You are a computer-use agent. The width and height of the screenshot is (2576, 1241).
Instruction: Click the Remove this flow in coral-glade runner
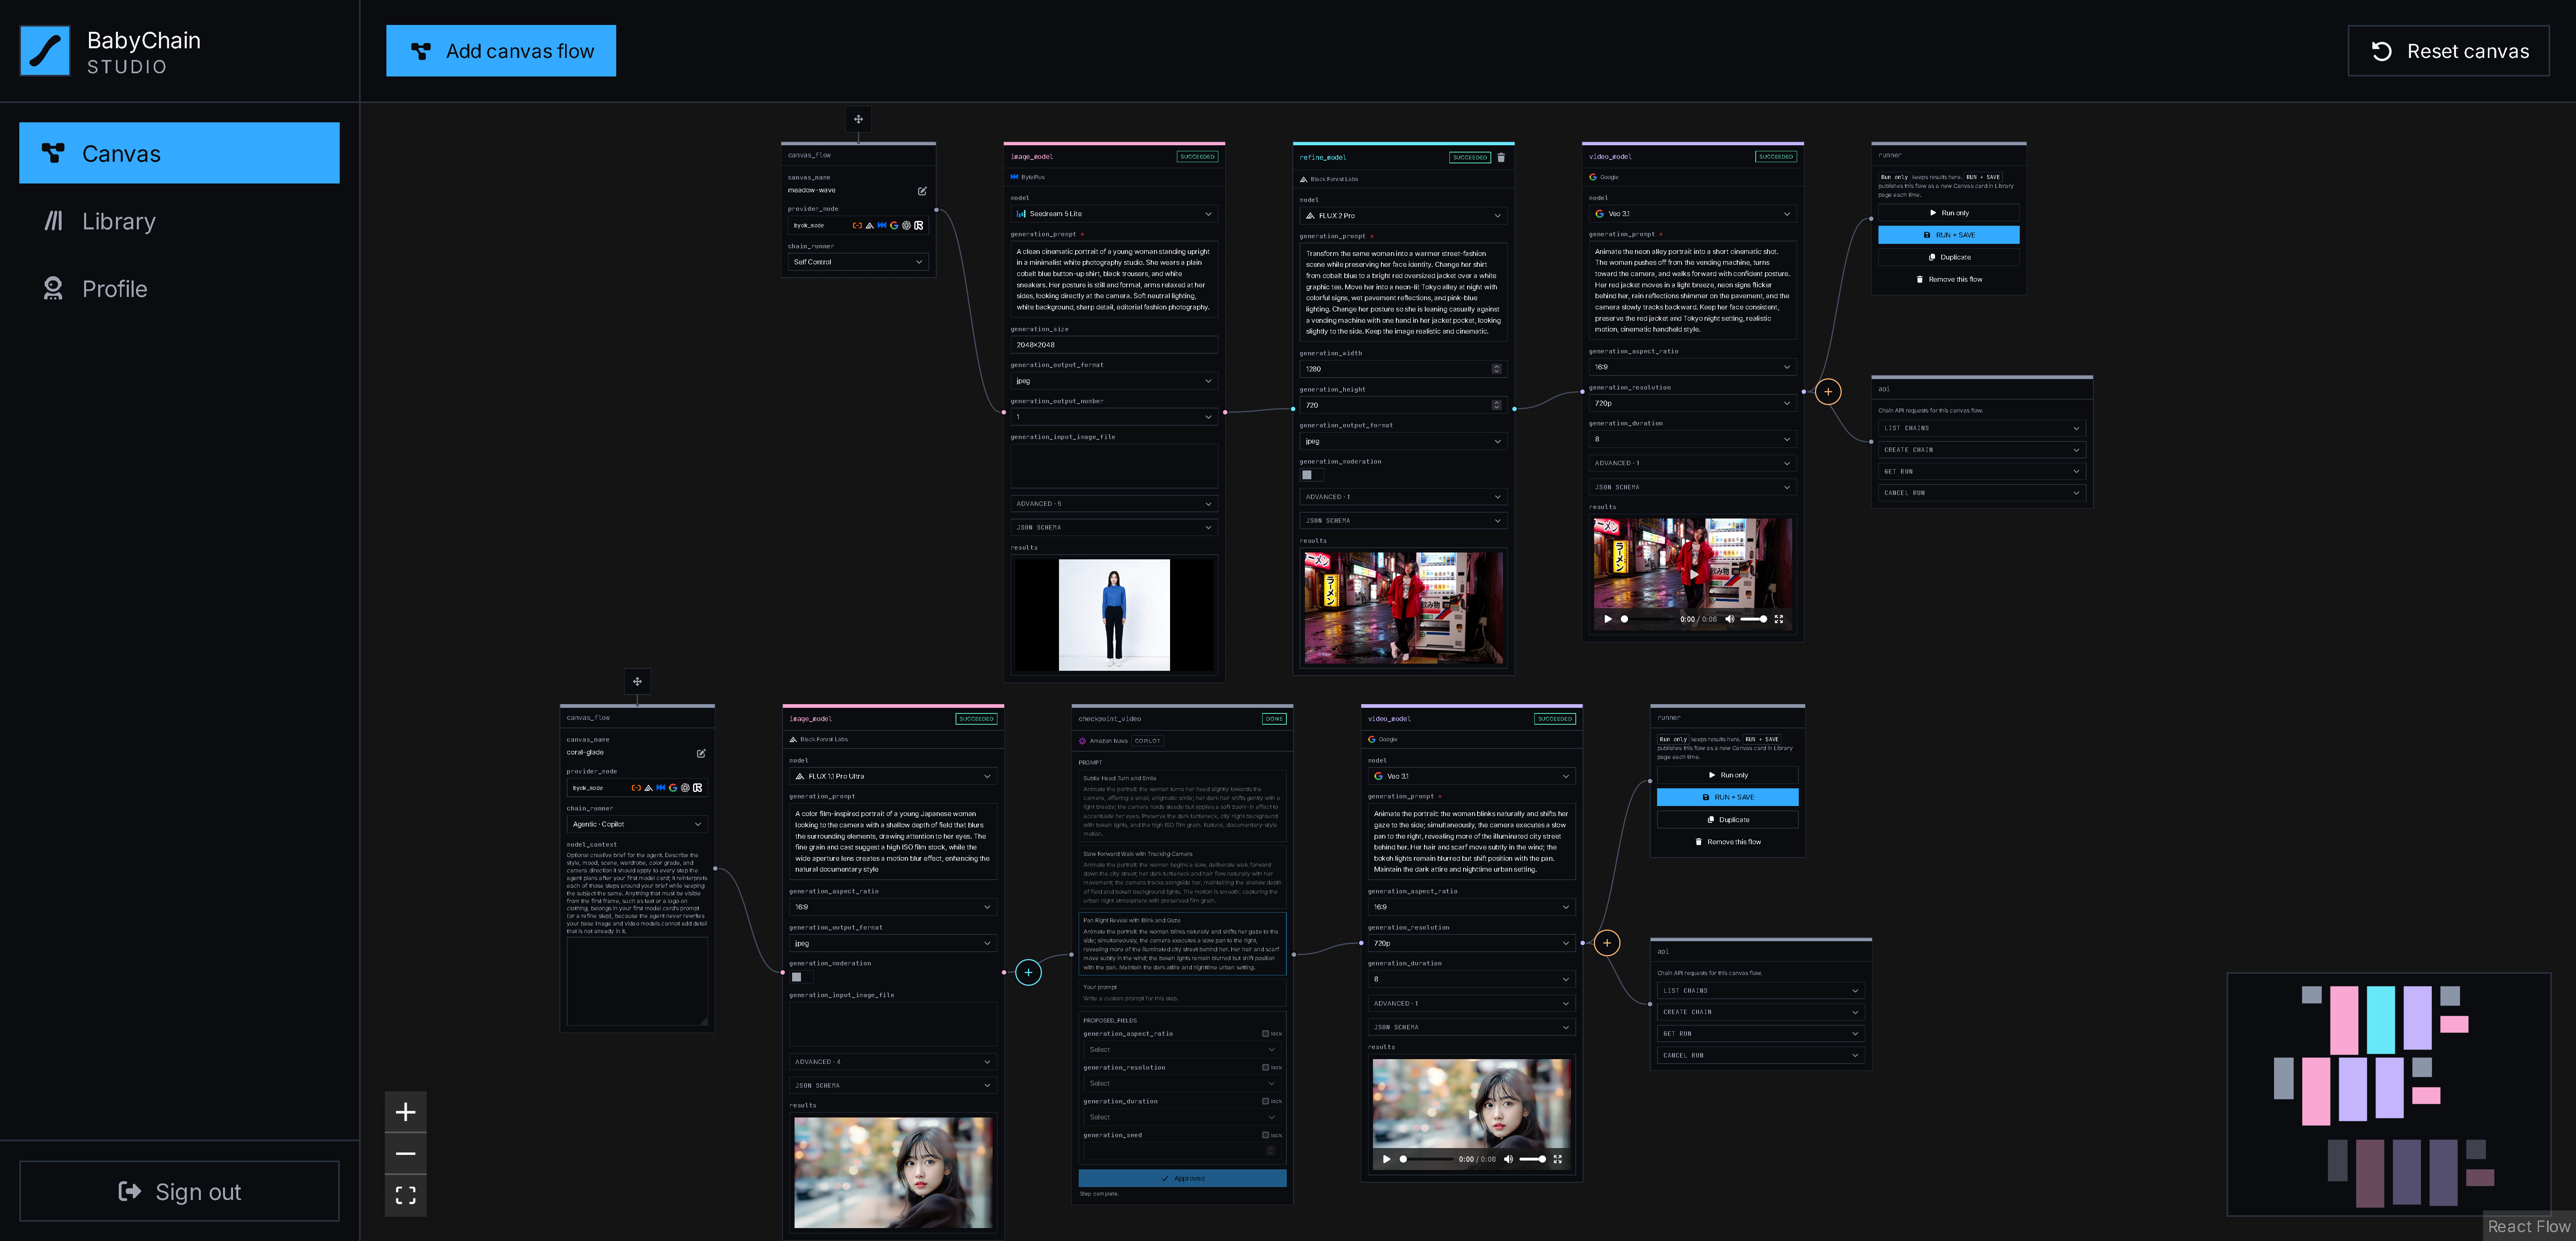click(x=1728, y=842)
